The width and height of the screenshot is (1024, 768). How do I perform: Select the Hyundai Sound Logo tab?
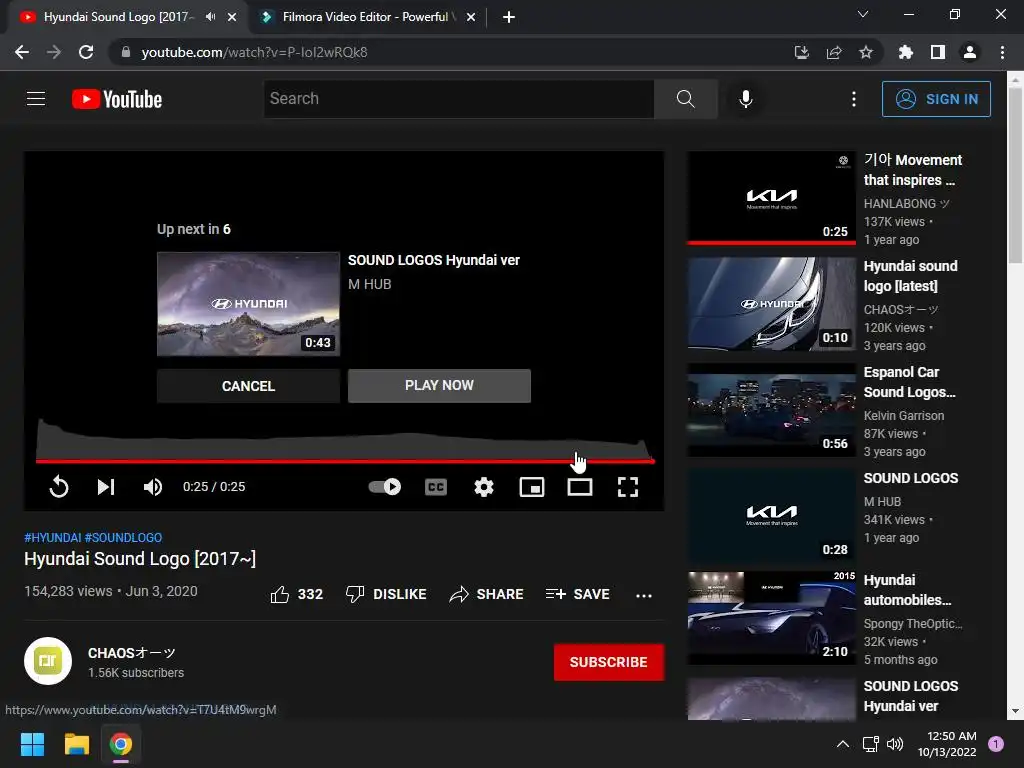coord(119,17)
